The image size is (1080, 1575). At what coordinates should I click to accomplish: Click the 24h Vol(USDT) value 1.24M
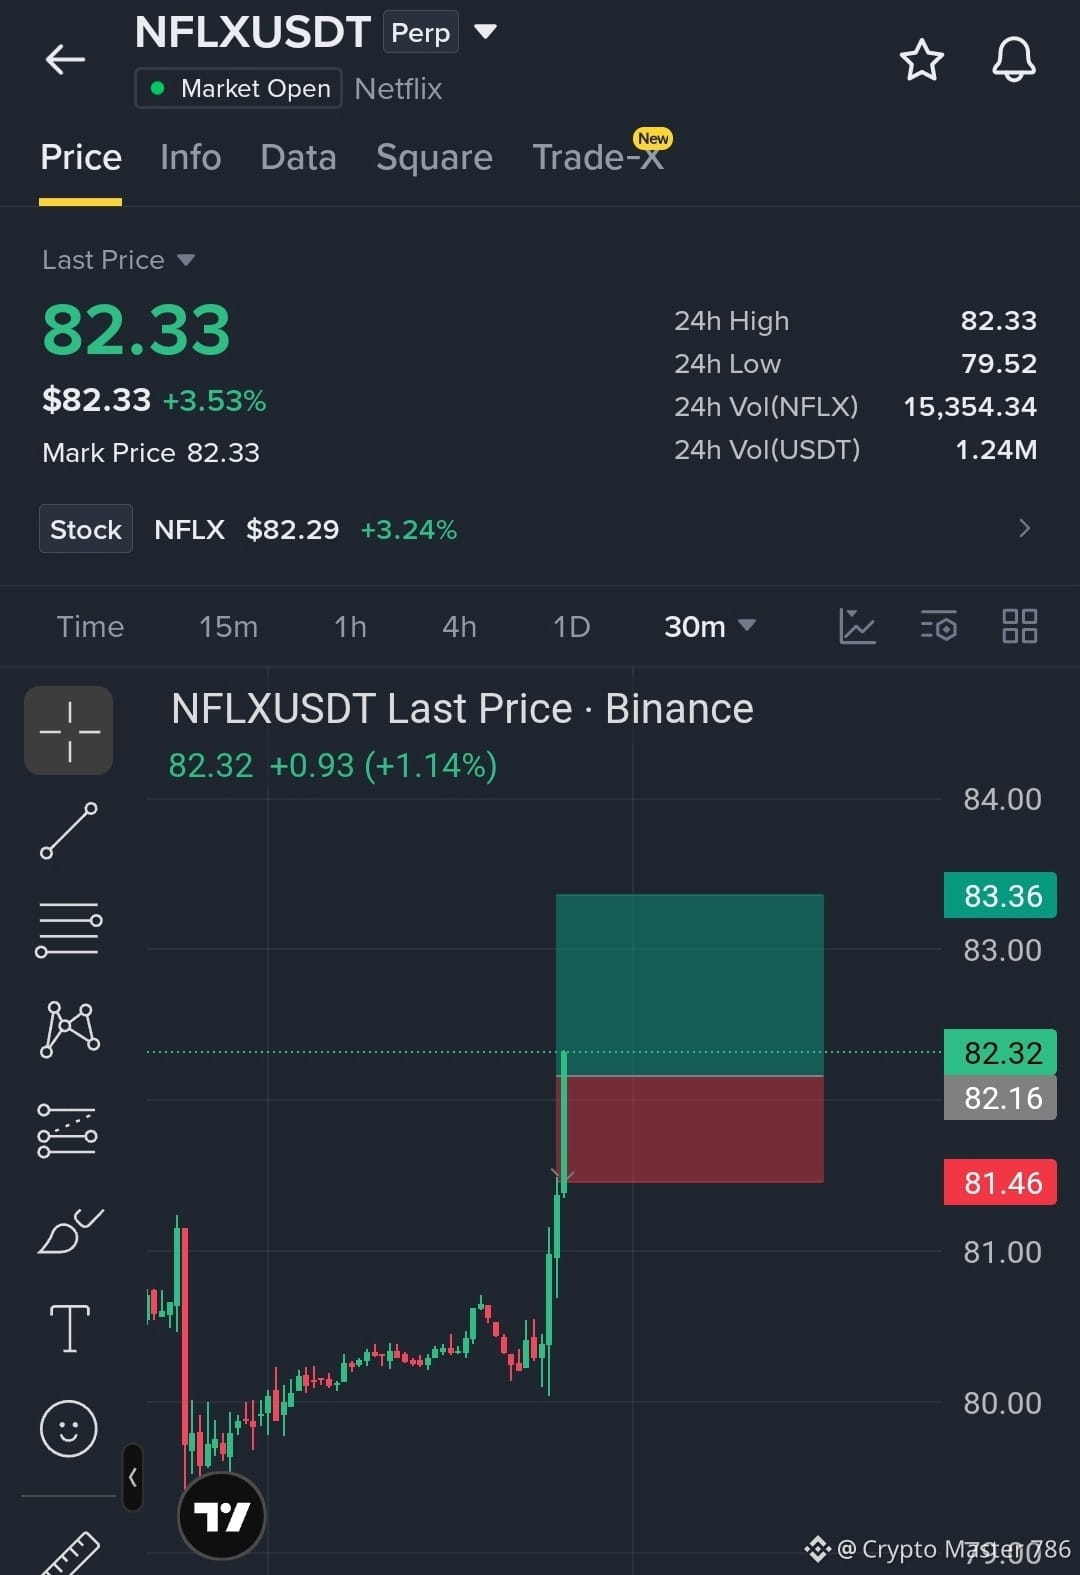click(996, 450)
